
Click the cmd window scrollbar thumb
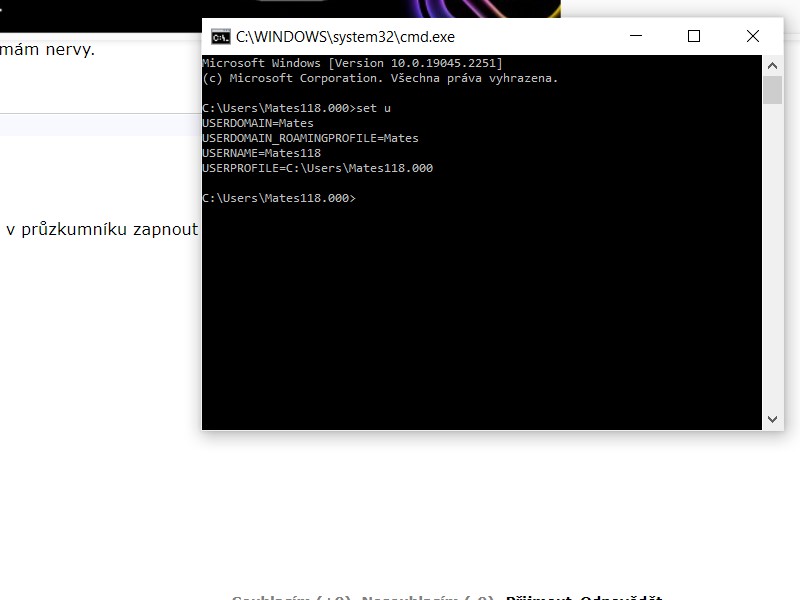(x=772, y=90)
